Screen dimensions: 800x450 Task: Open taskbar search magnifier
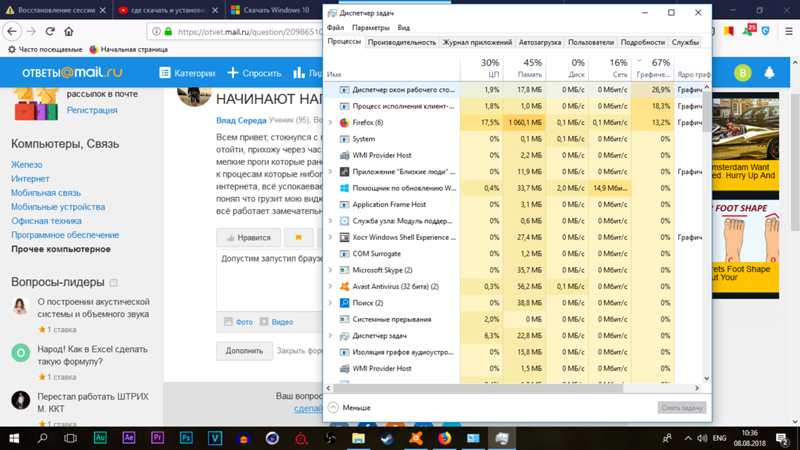tap(42, 438)
